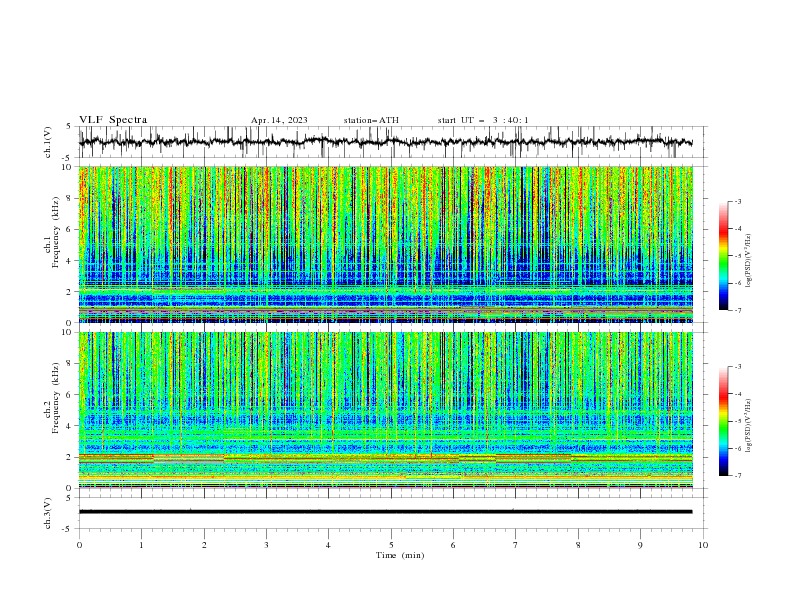Click the time axis tick label "7"
Image resolution: width=792 pixels, height=612 pixels.
pos(516,545)
